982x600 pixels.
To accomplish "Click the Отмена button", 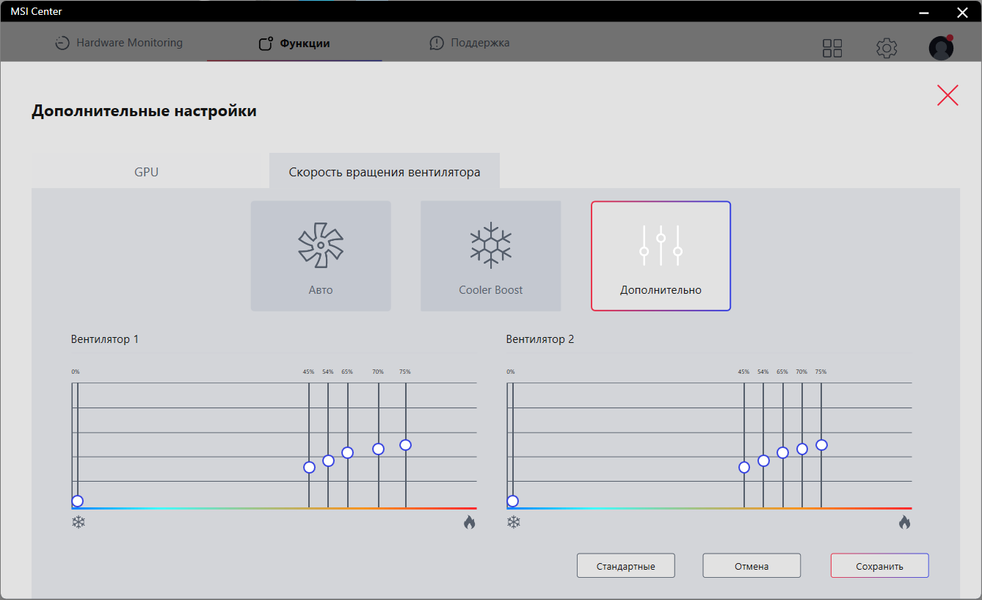I will [752, 566].
